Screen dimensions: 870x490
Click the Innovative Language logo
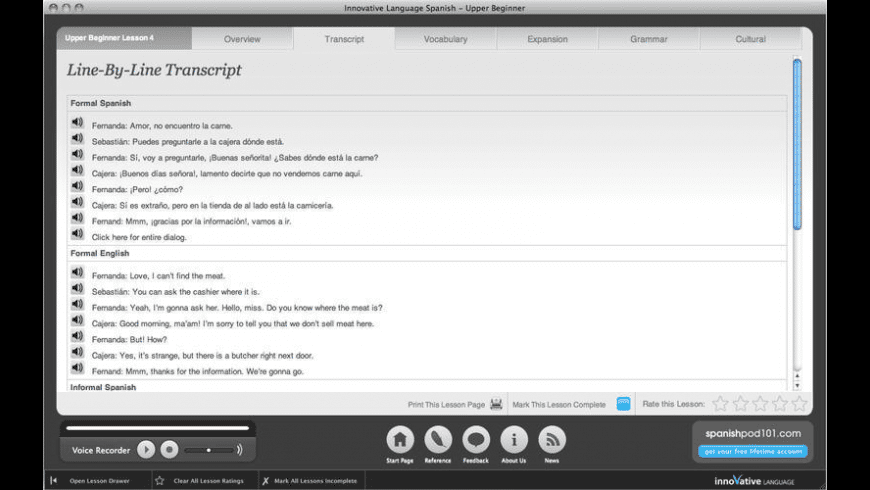754,481
